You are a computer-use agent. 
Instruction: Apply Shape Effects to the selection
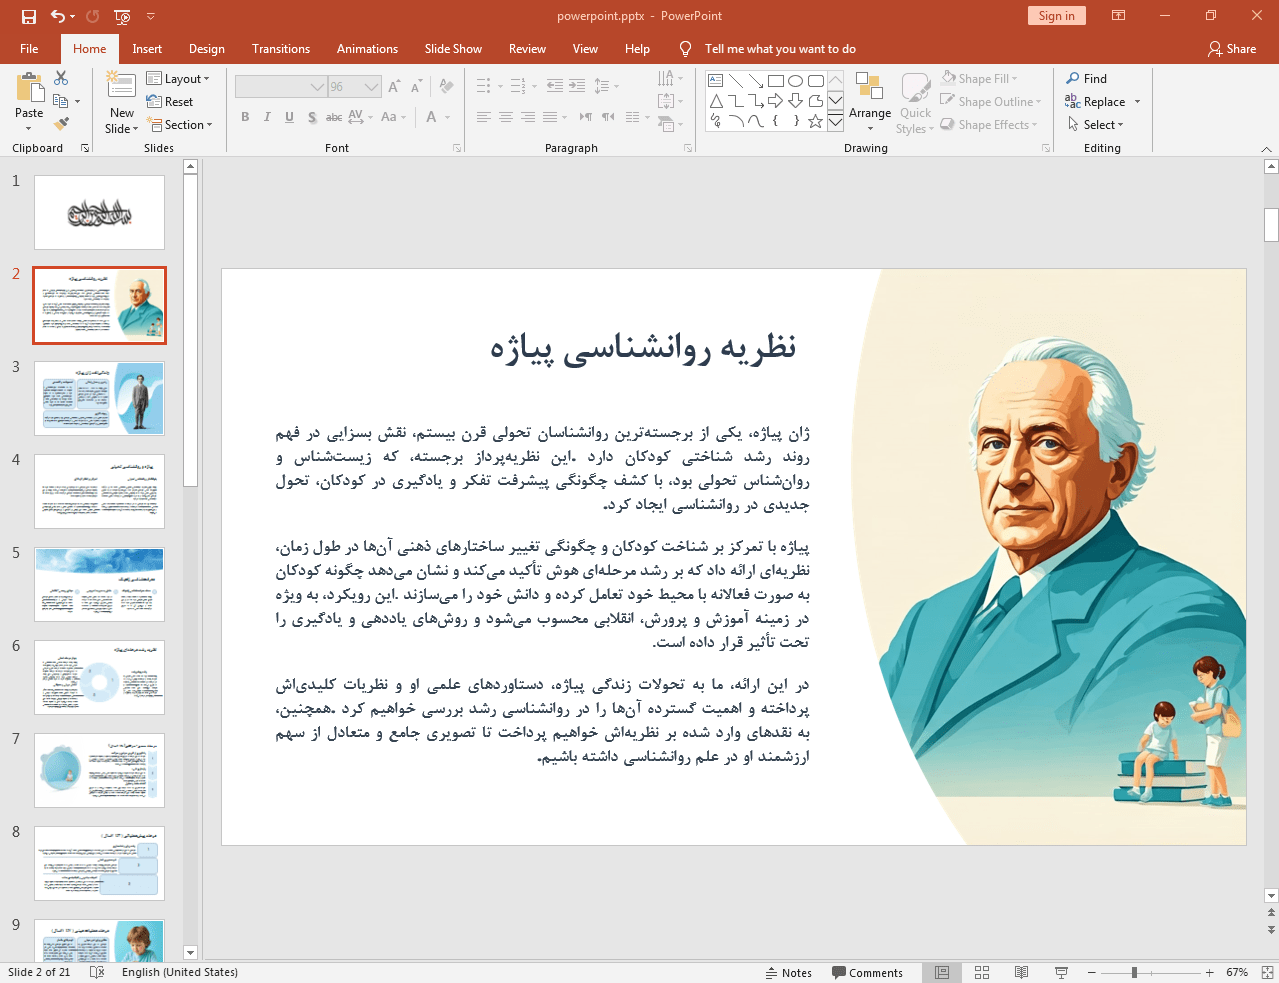[988, 124]
